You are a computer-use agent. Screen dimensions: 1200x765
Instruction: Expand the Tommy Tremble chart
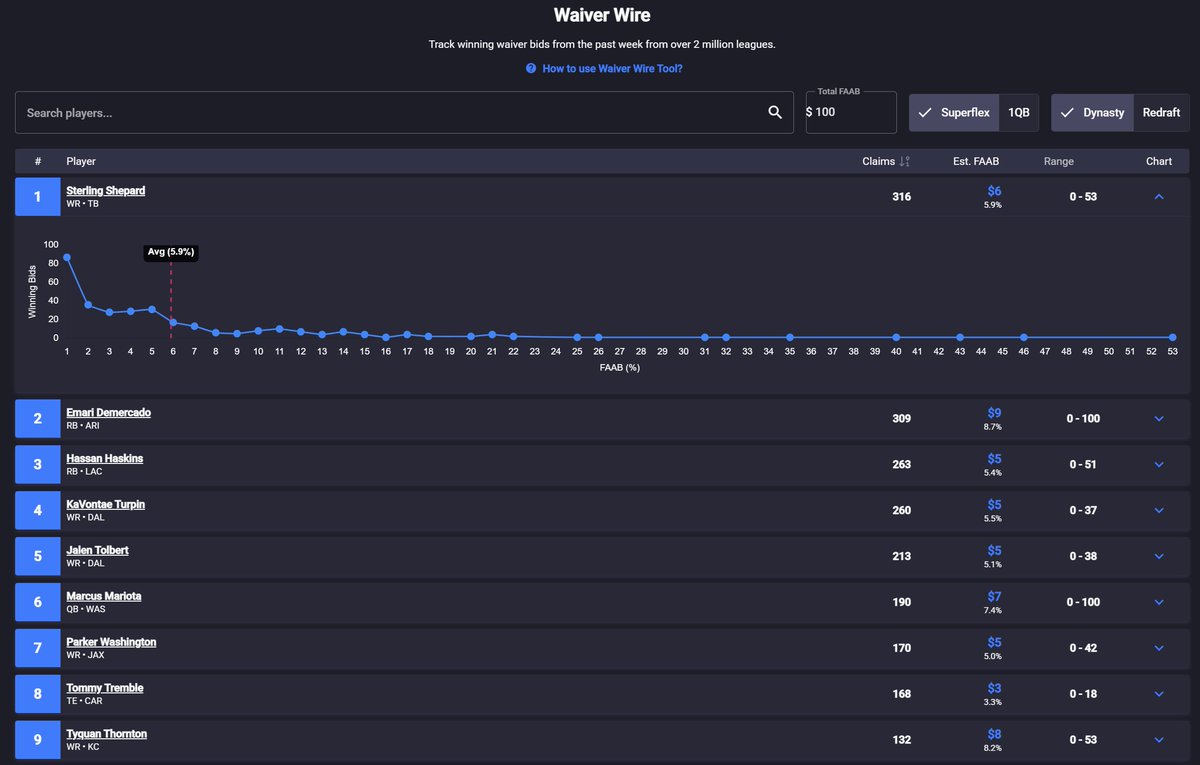tap(1159, 695)
